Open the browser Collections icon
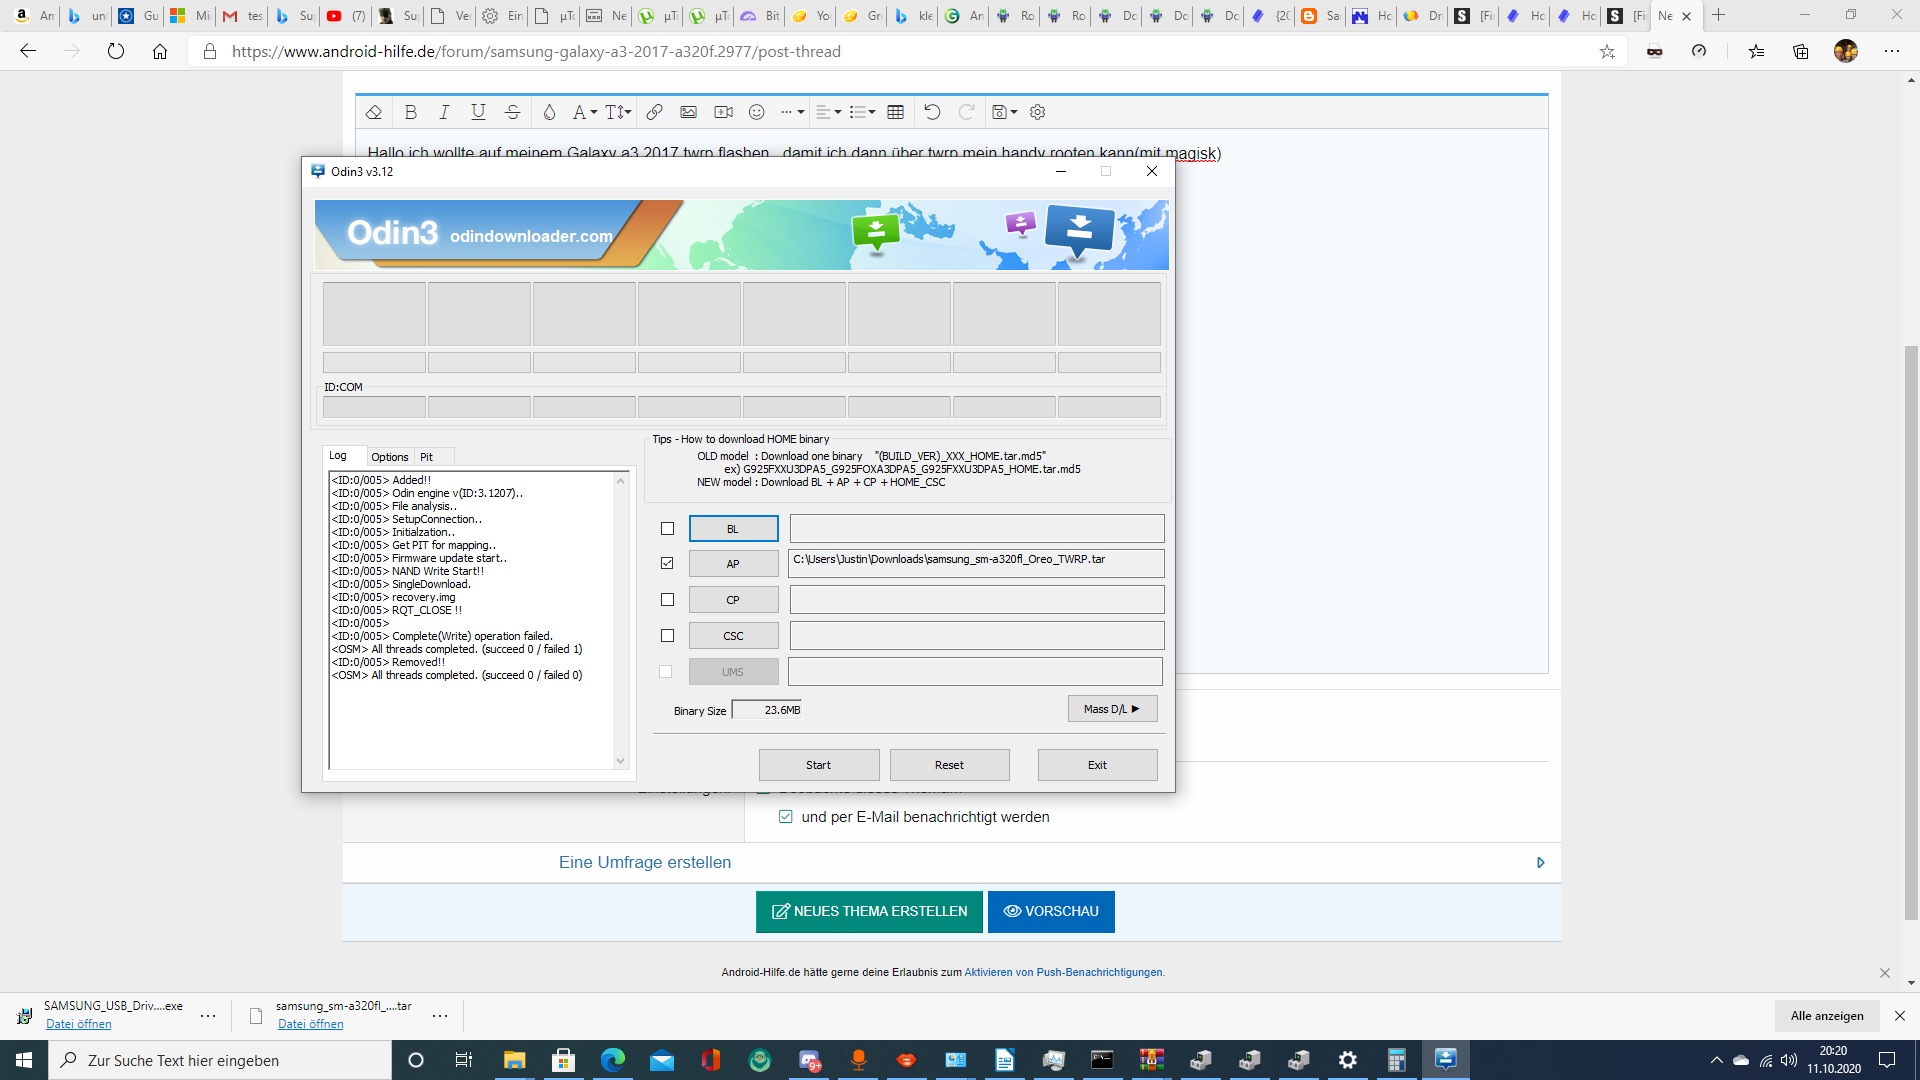 [x=1801, y=52]
